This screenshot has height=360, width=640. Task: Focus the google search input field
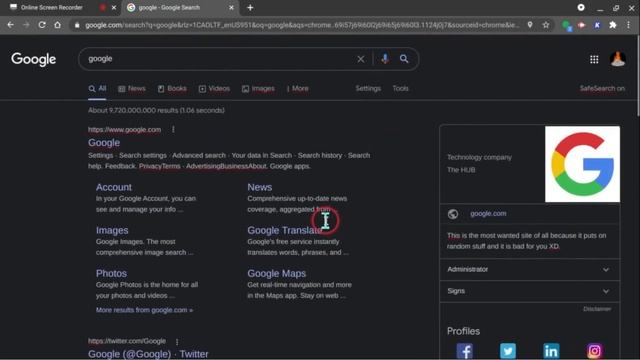(x=220, y=59)
